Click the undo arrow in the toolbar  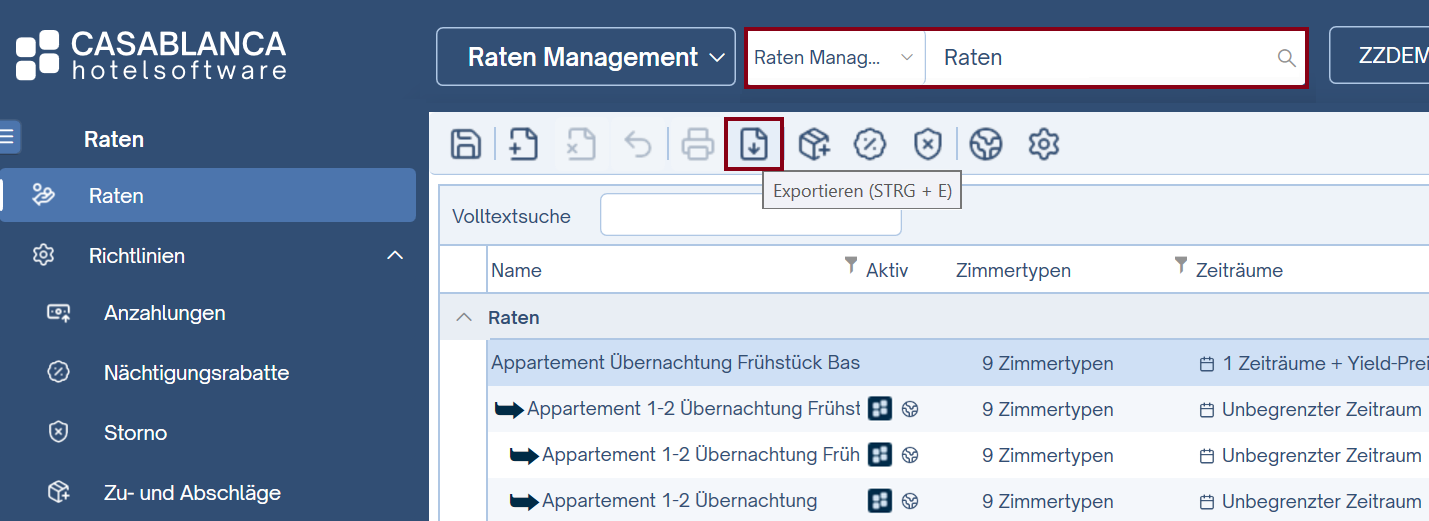click(x=638, y=144)
